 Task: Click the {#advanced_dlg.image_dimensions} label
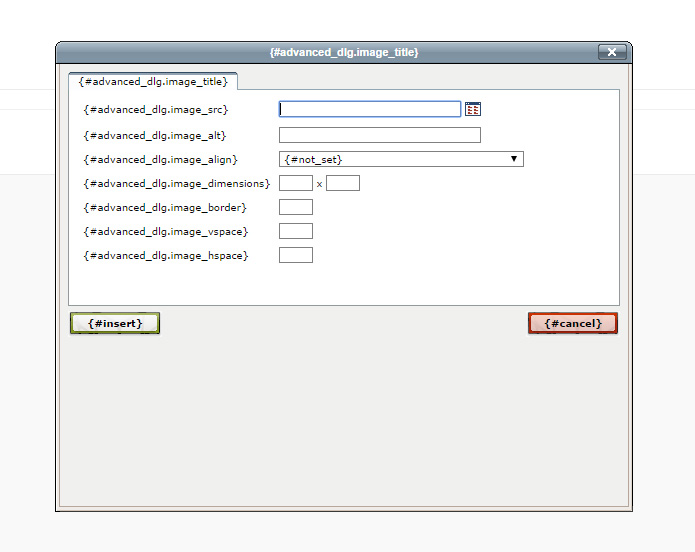point(176,183)
